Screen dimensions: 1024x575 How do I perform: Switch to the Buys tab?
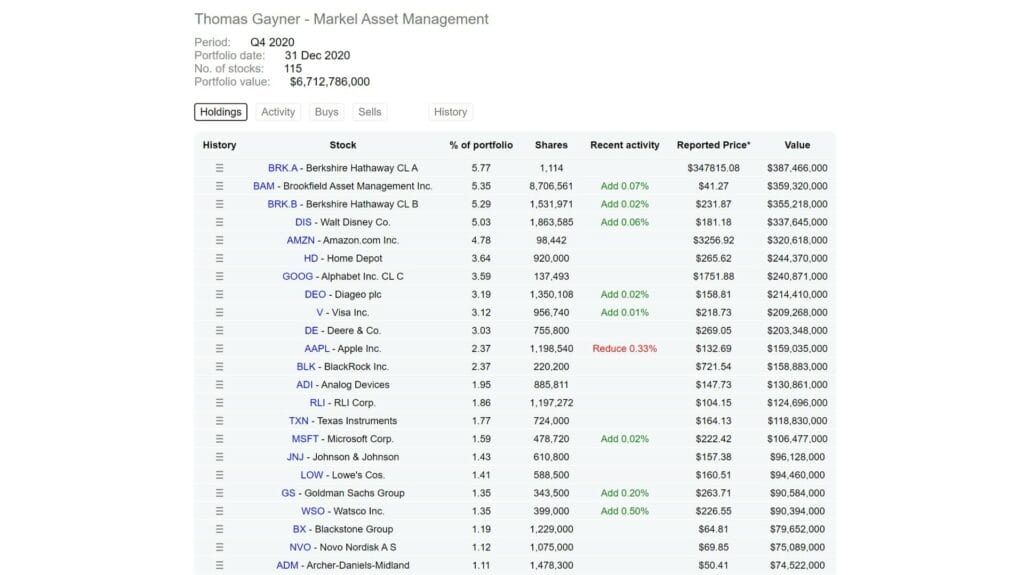[327, 112]
